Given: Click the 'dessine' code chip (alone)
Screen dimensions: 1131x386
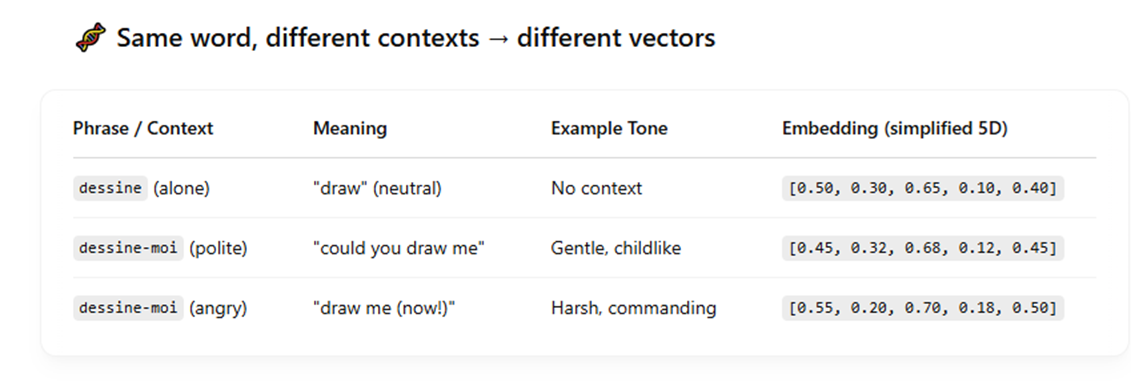Looking at the screenshot, I should click(x=110, y=188).
